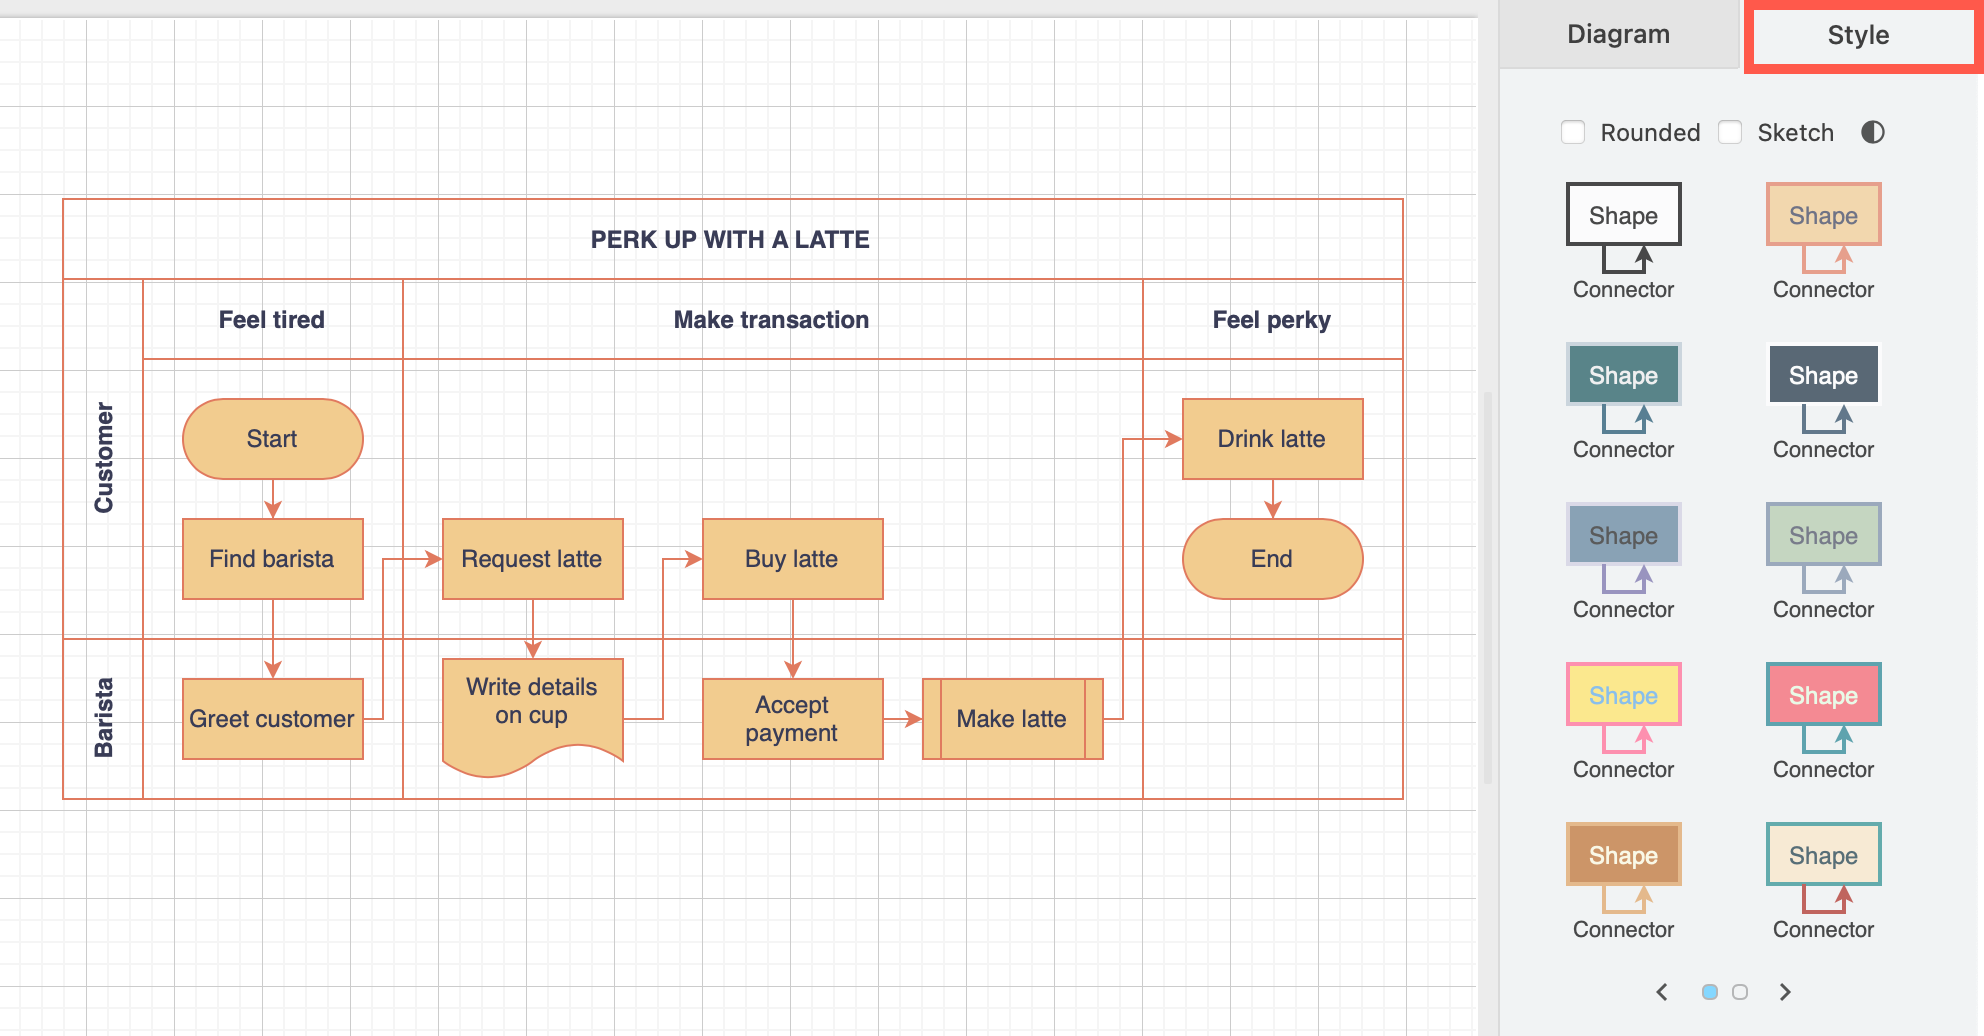This screenshot has width=1984, height=1036.
Task: Select the Make transaction column header
Action: pos(771,320)
